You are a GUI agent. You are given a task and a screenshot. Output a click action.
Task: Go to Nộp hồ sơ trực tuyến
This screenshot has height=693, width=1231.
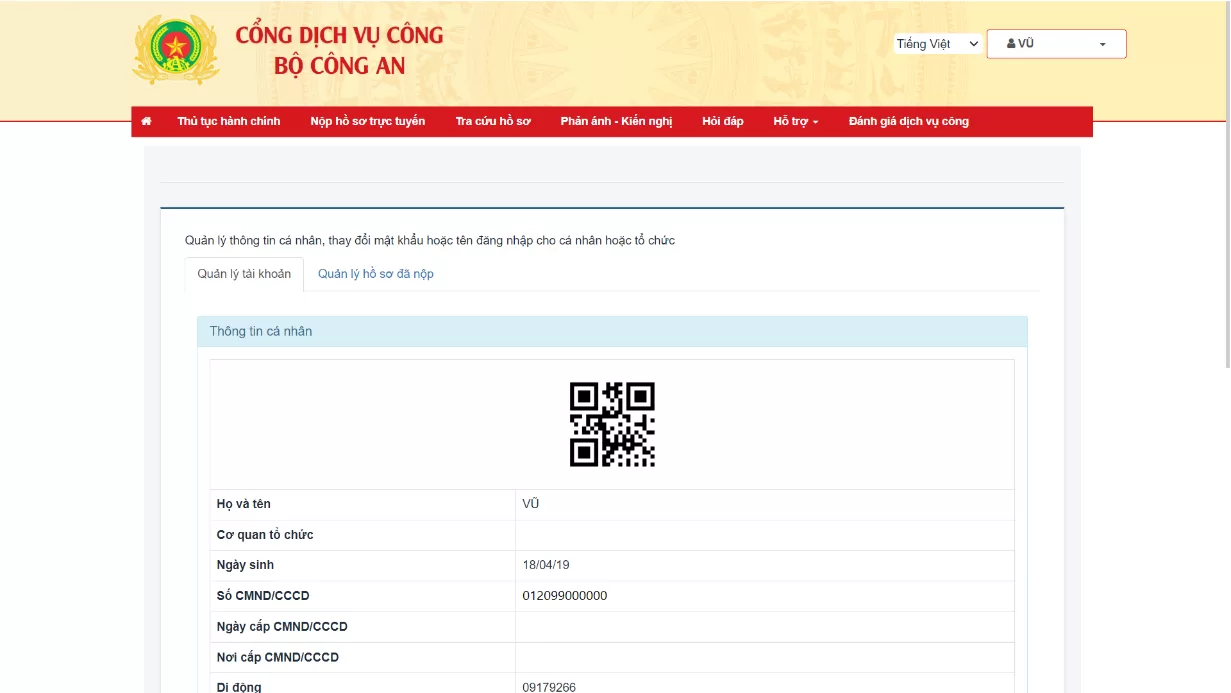368,121
